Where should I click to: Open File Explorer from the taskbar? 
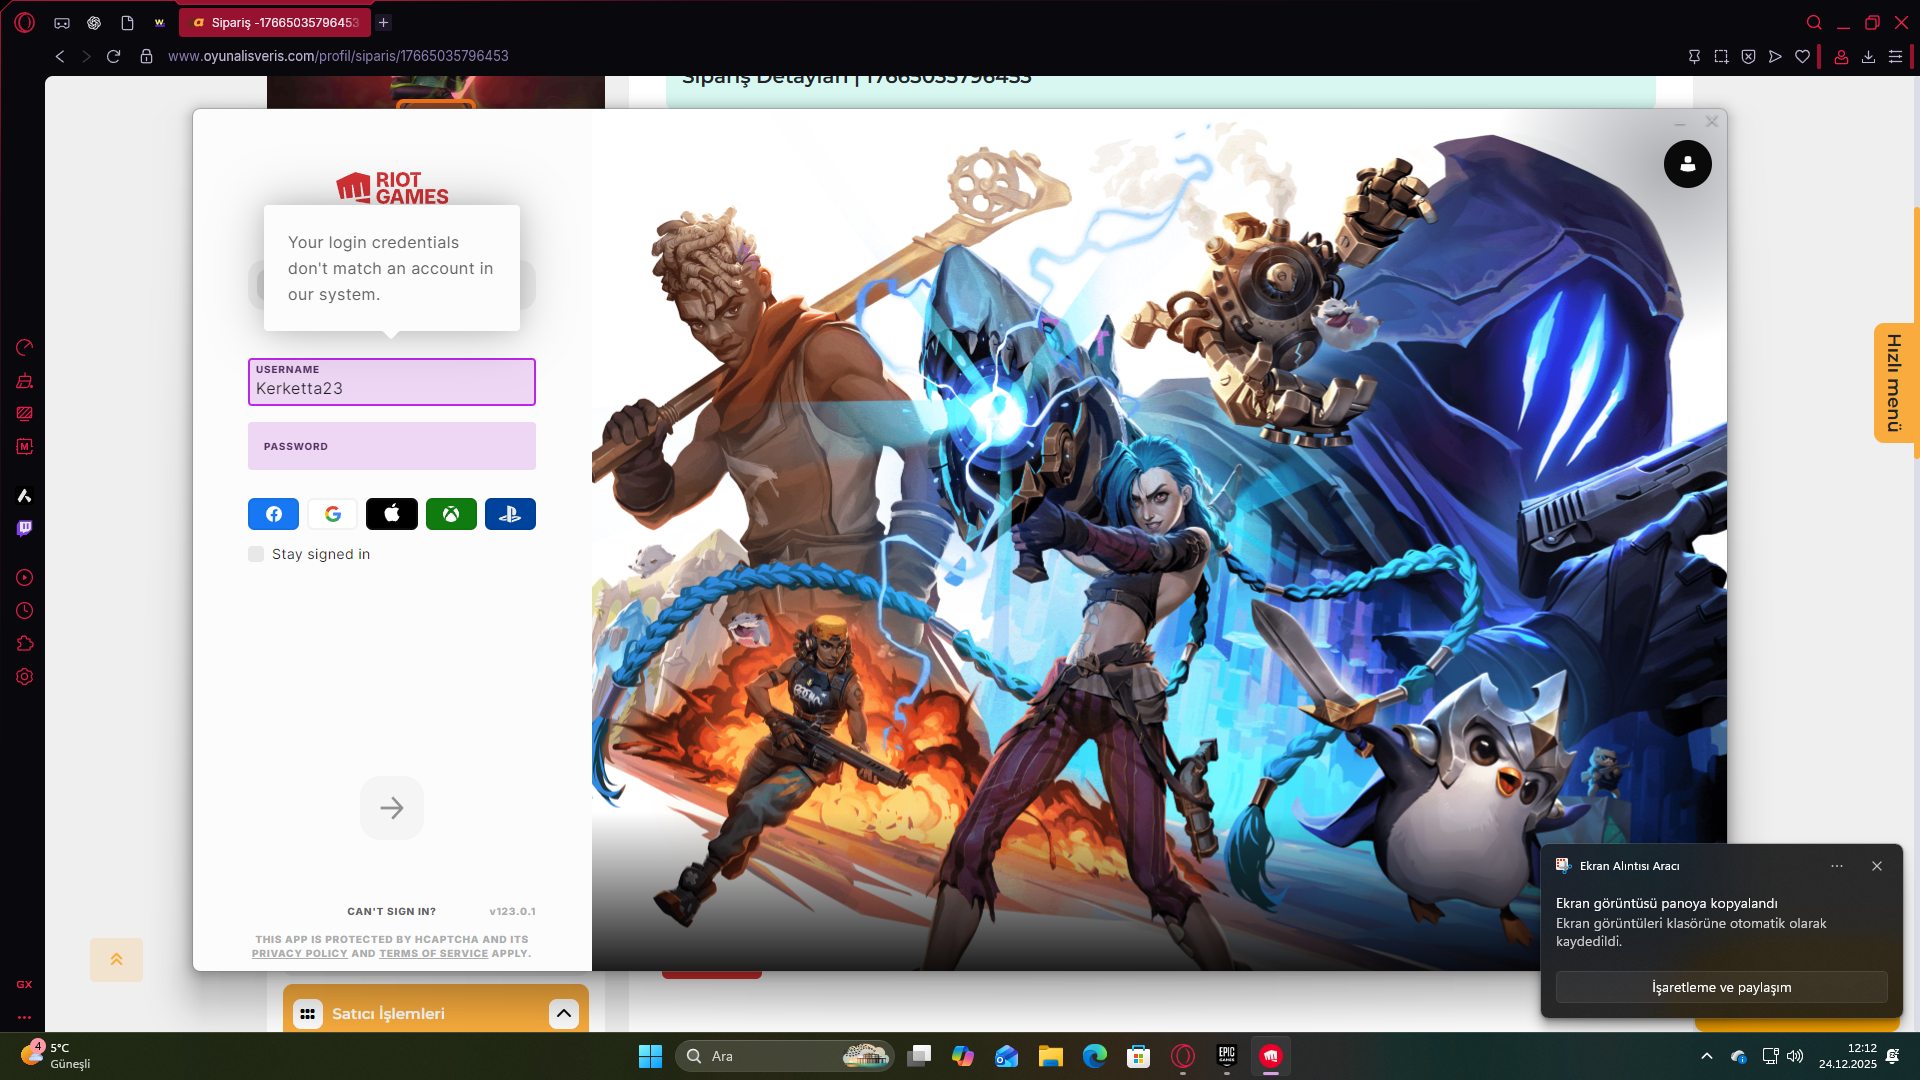[1050, 1056]
